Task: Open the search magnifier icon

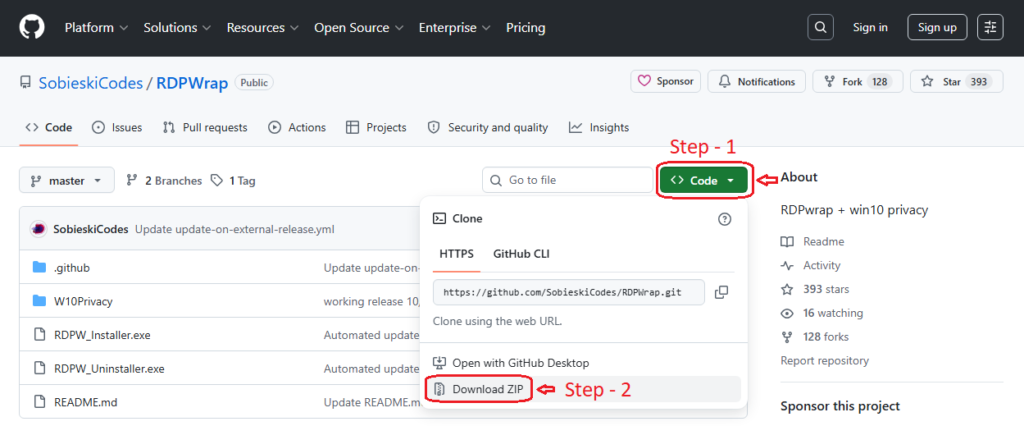Action: click(x=820, y=27)
